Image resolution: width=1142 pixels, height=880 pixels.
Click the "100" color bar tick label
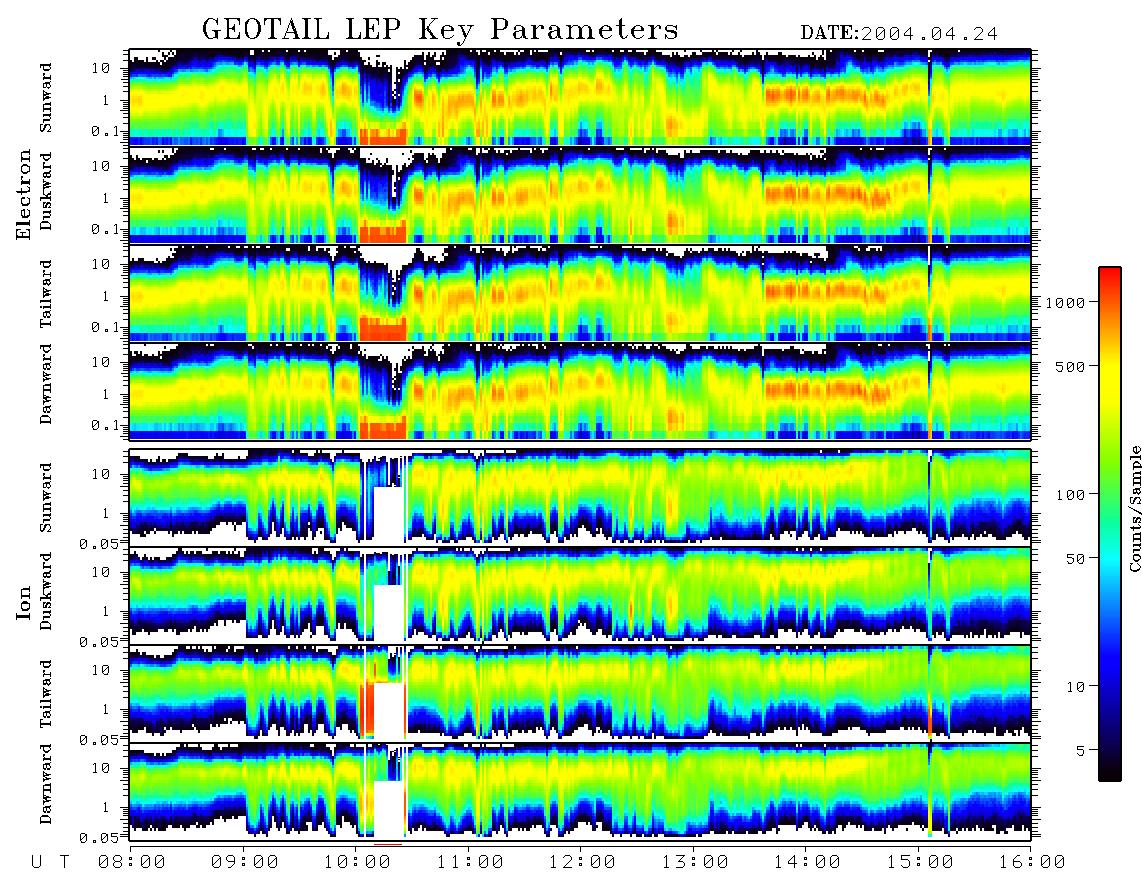click(x=1070, y=495)
